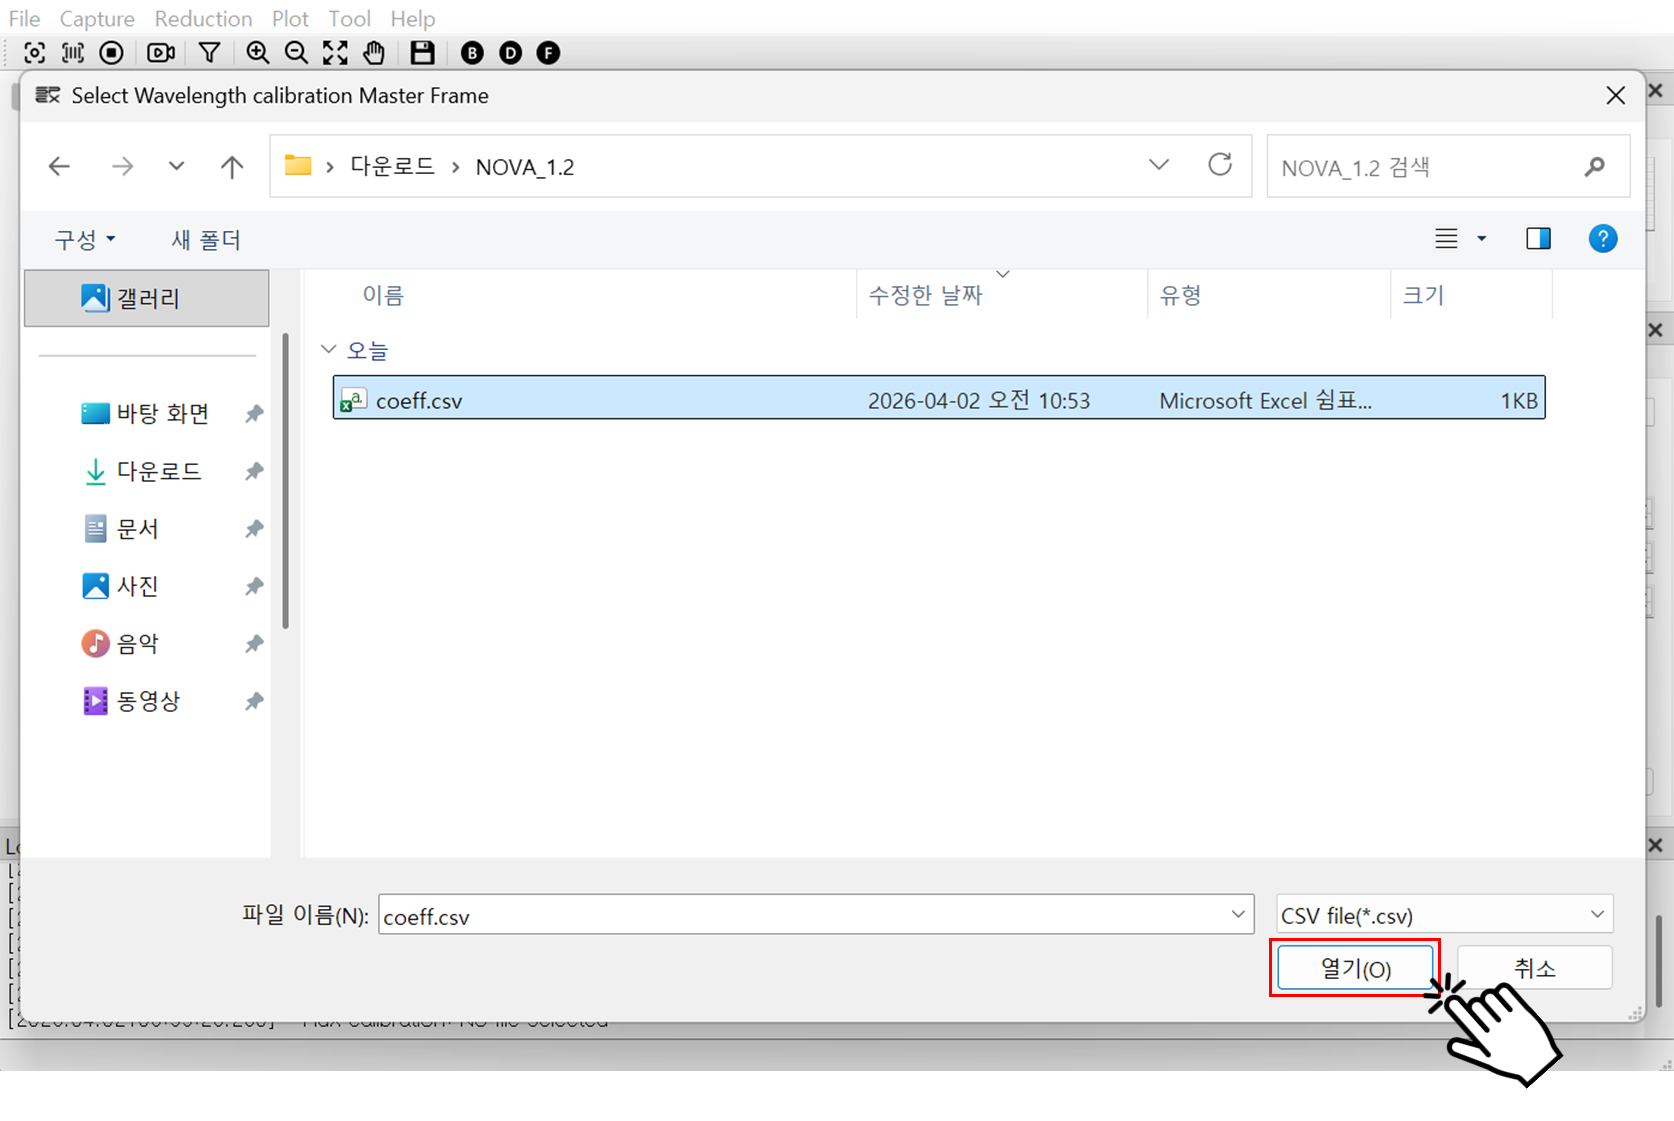Click chevron between 다운로드 and NOVA_1.2

[455, 167]
